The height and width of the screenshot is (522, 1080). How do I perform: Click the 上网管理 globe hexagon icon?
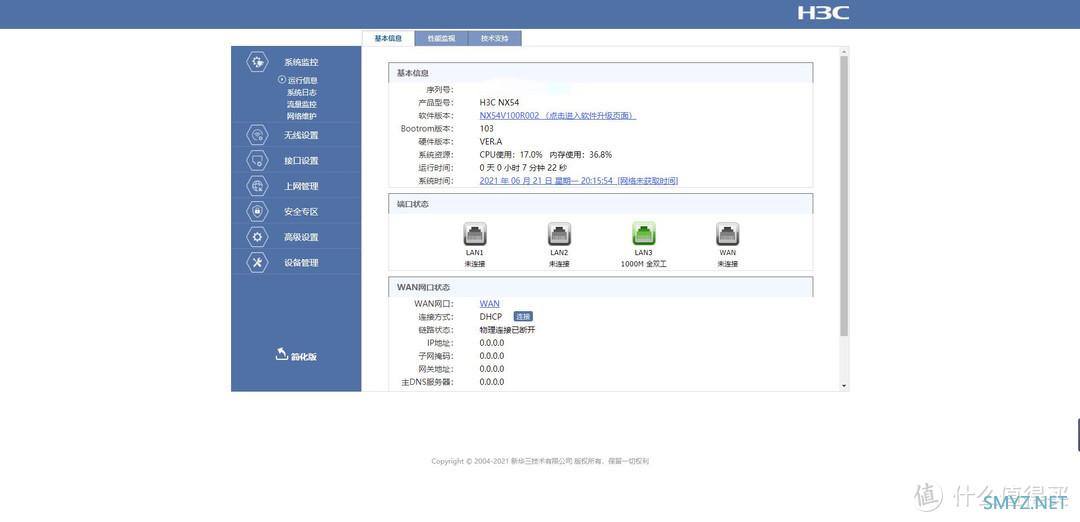257,186
